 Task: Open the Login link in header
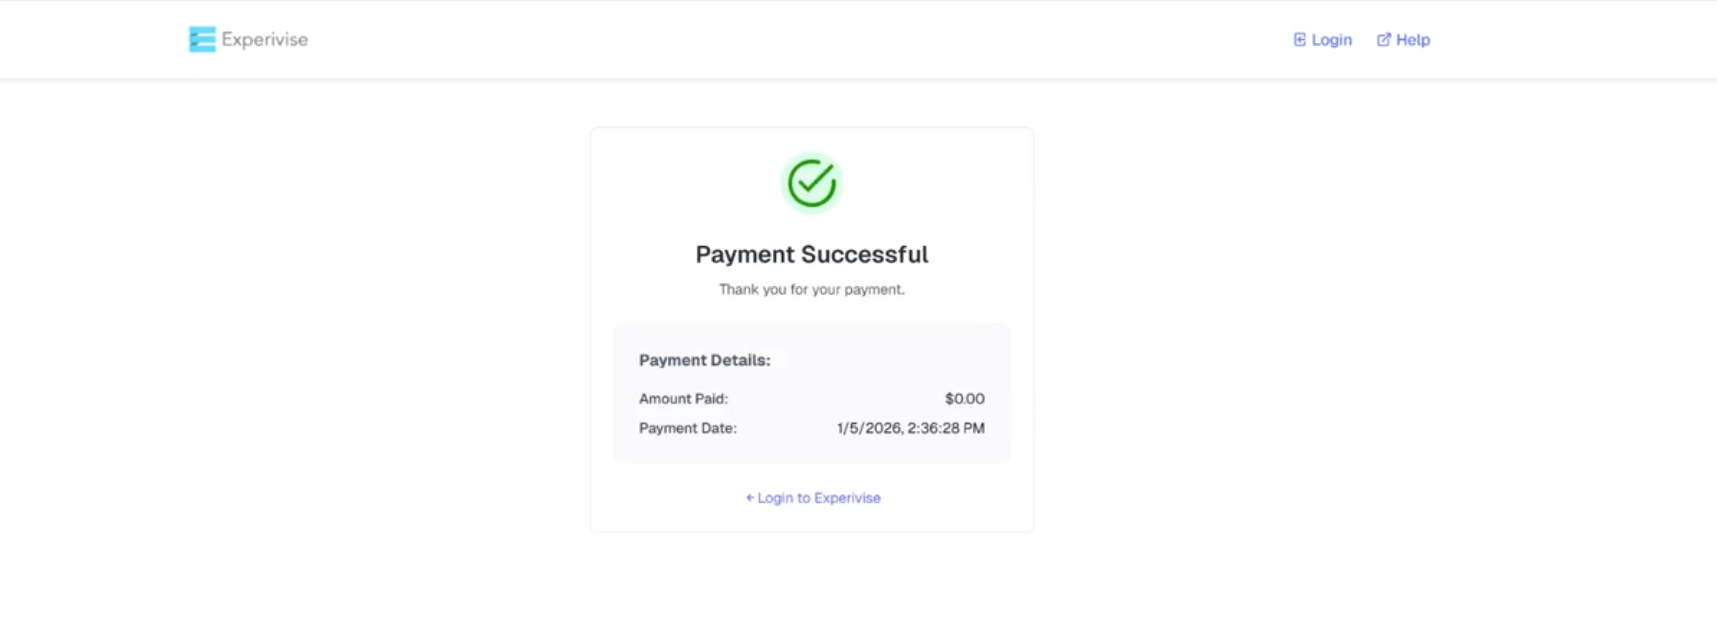[x=1331, y=40]
